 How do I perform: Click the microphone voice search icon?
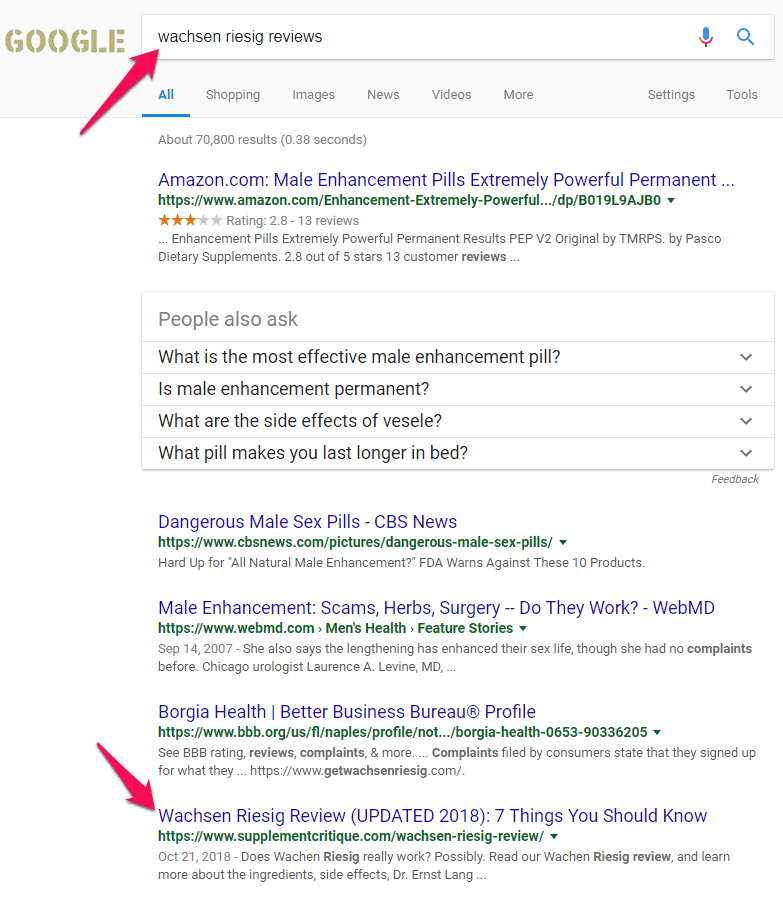pyautogui.click(x=706, y=37)
